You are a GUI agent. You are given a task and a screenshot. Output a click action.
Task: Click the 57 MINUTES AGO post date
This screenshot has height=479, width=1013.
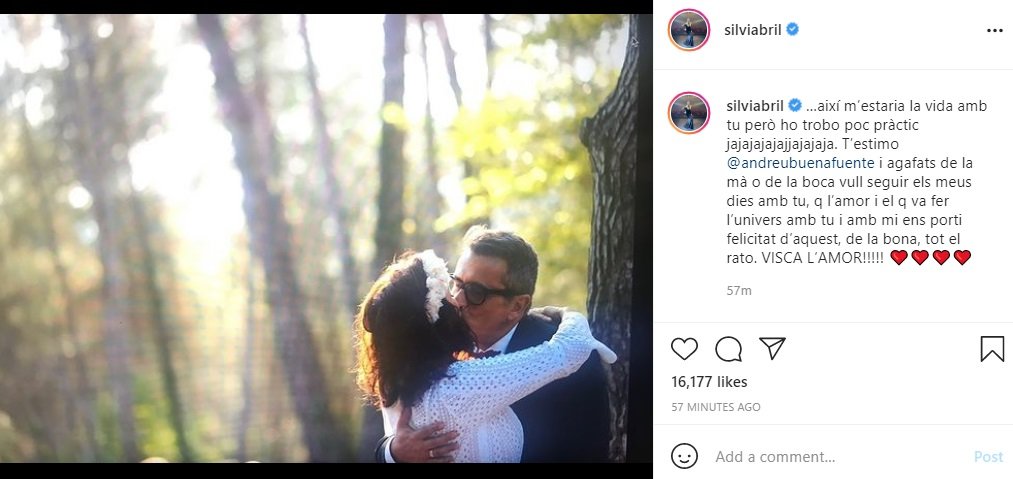tap(716, 407)
